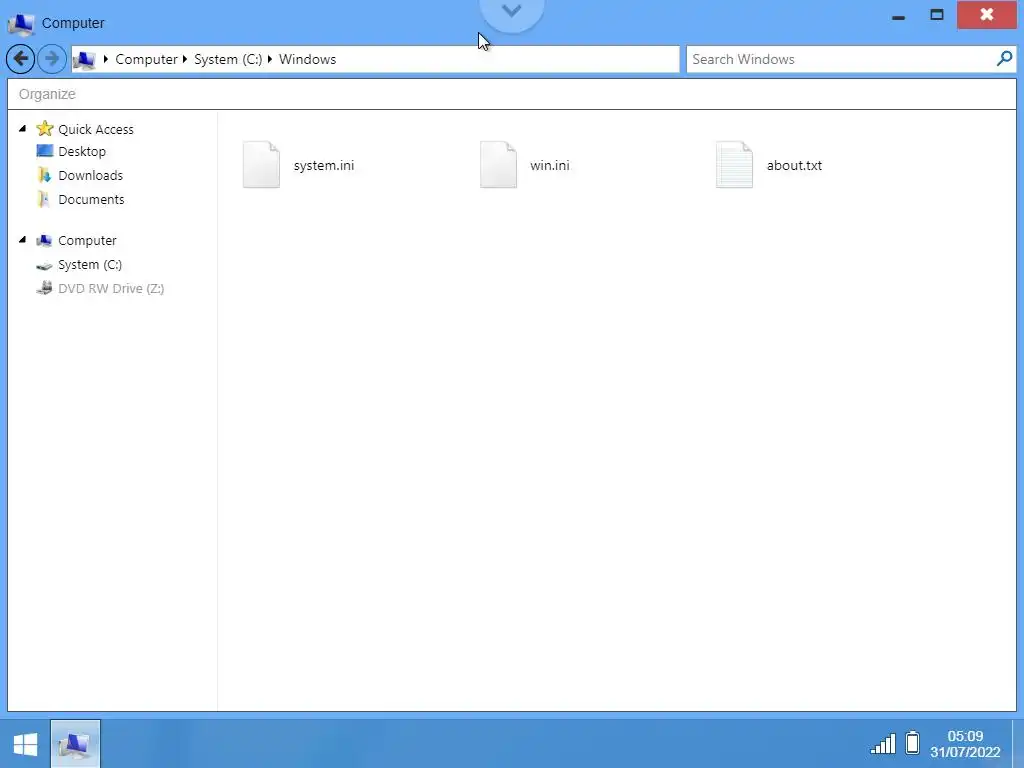Click the clock showing 05:09
The image size is (1024, 768).
[965, 736]
